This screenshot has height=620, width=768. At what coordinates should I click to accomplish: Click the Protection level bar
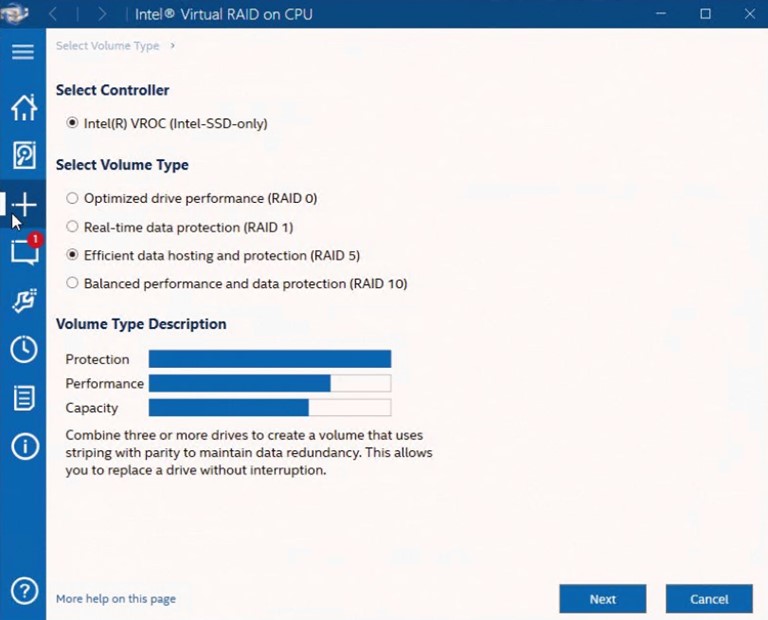click(270, 359)
